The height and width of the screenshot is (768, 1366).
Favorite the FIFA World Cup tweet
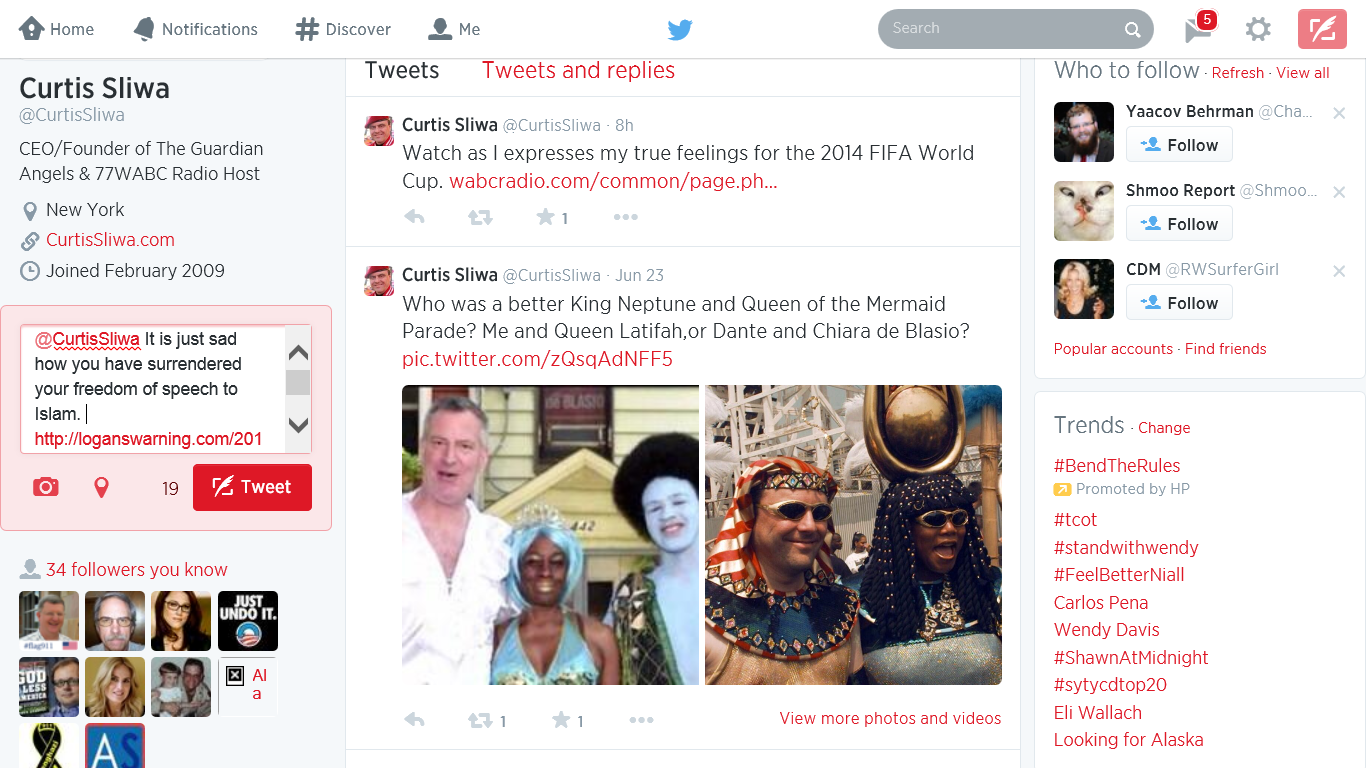pyautogui.click(x=545, y=217)
